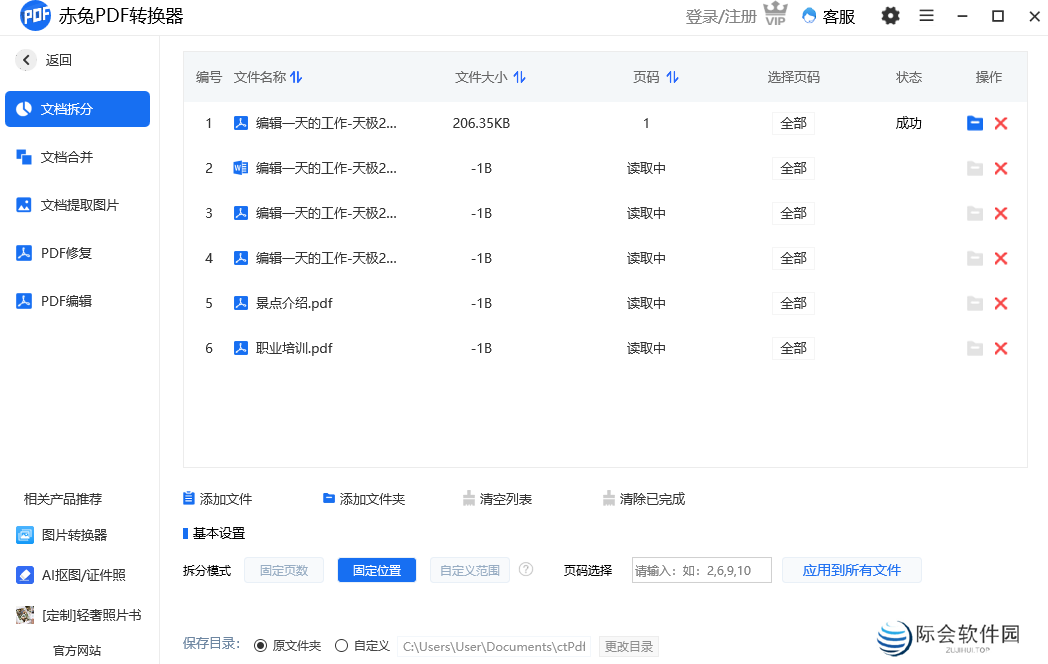The width and height of the screenshot is (1048, 664).
Task: Open the hamburger menu in the title bar
Action: pyautogui.click(x=926, y=16)
